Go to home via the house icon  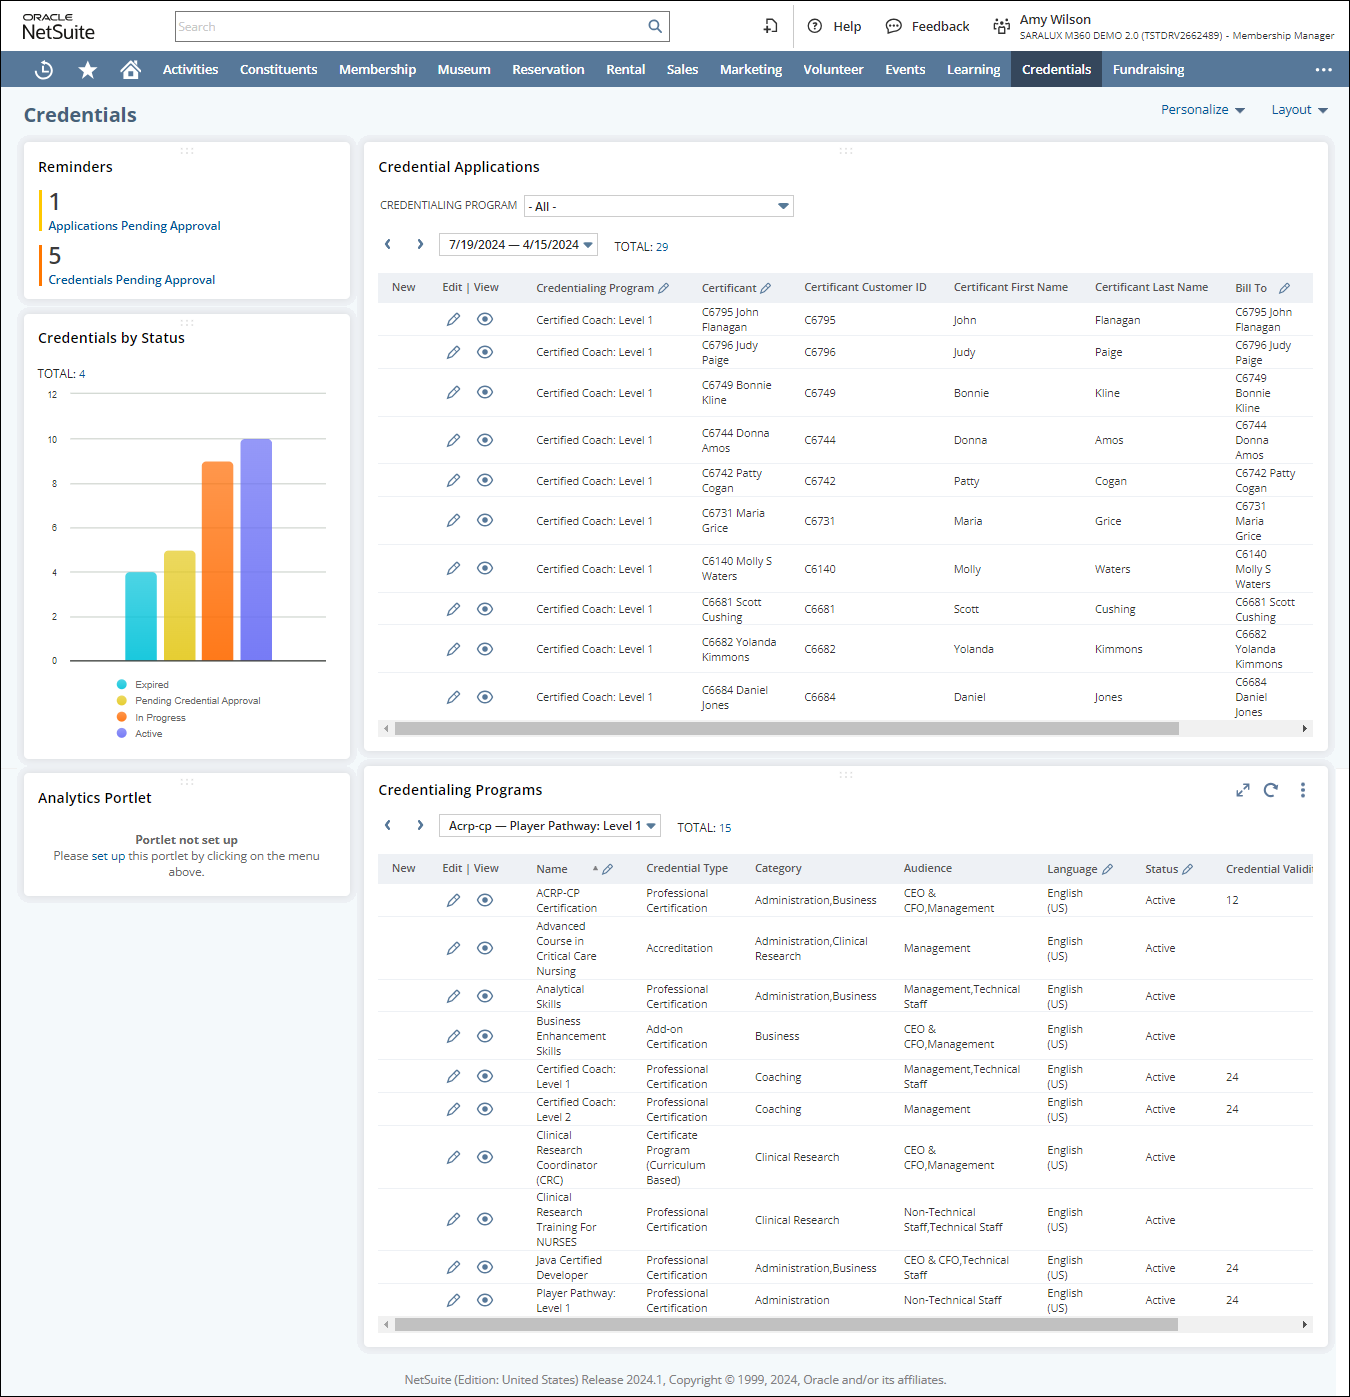point(130,69)
